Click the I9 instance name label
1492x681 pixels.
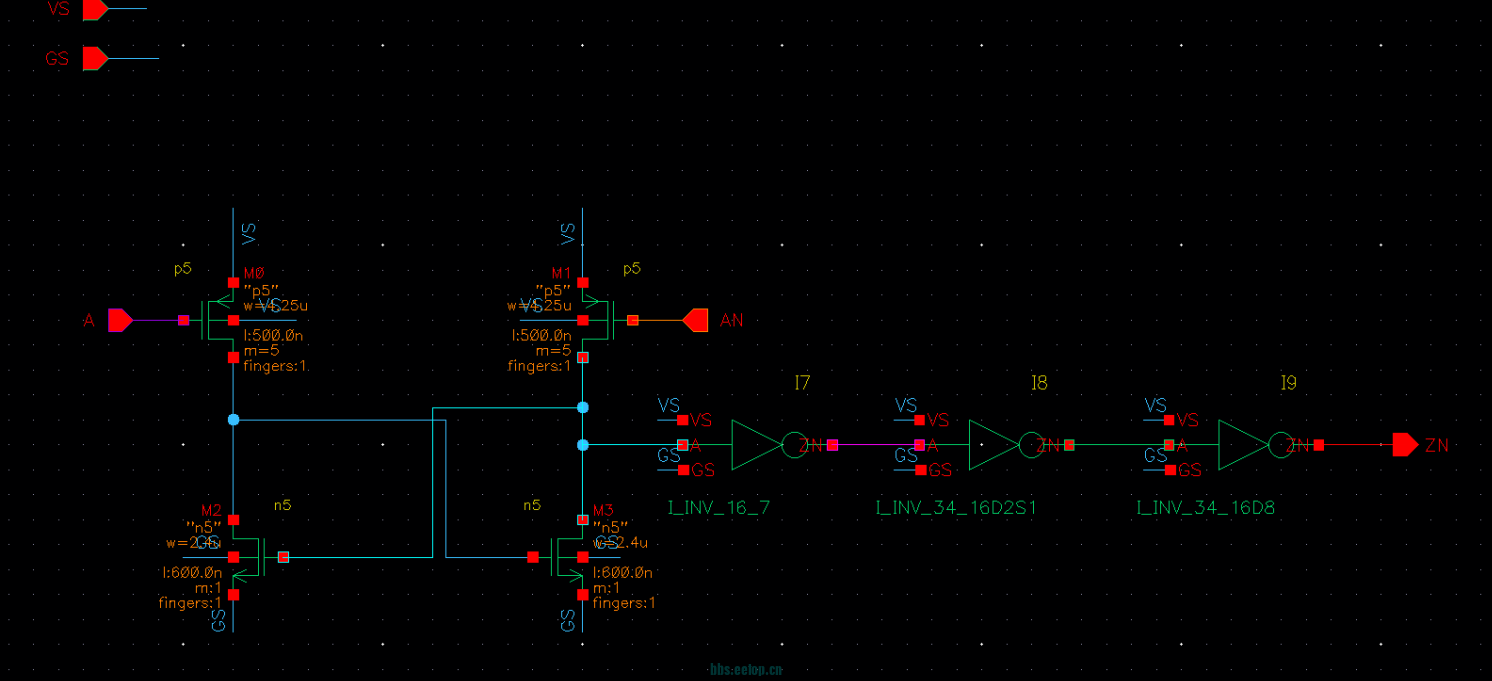pyautogui.click(x=1288, y=382)
